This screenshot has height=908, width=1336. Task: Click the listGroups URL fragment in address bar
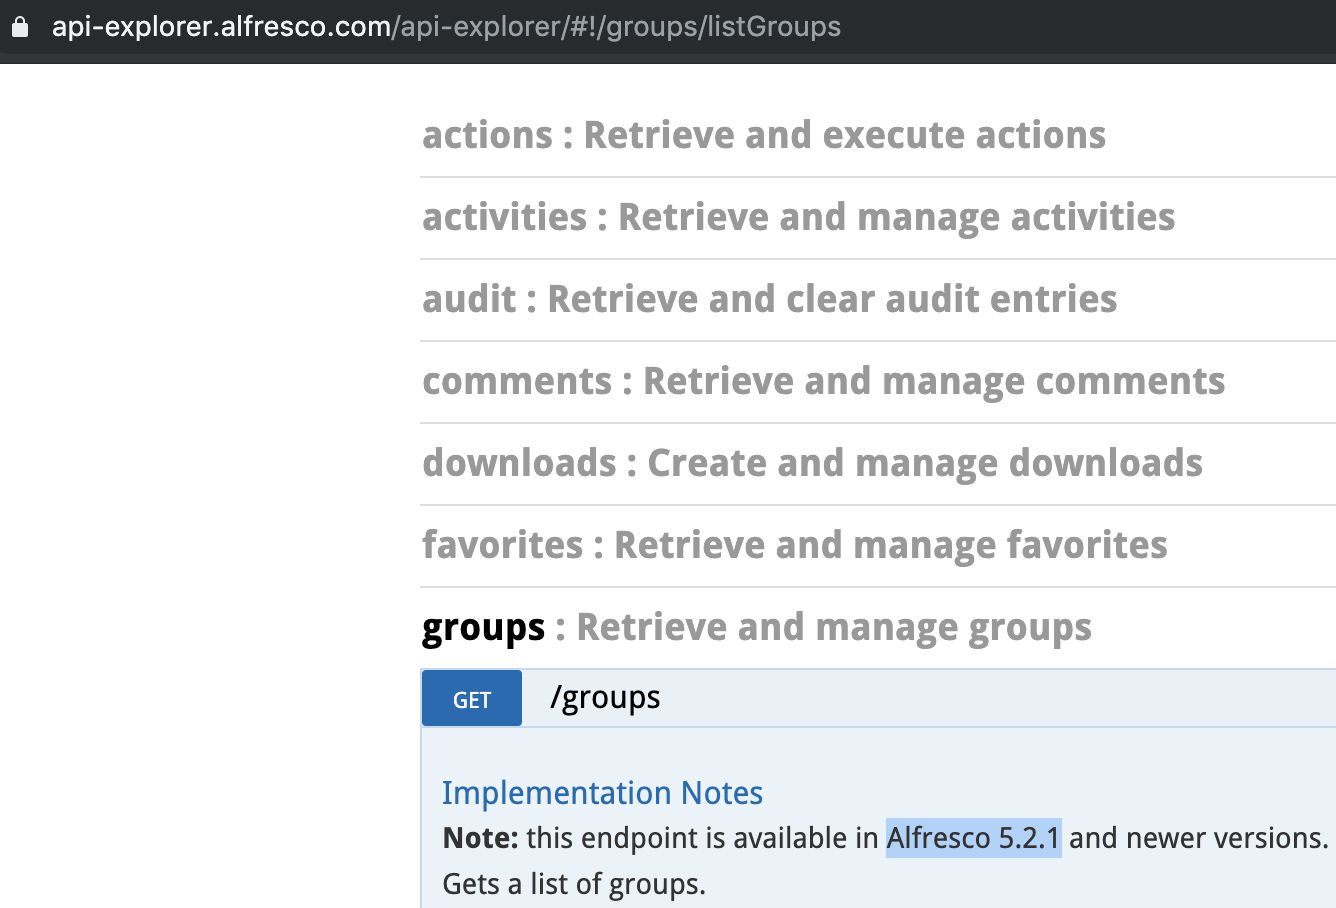pos(770,27)
